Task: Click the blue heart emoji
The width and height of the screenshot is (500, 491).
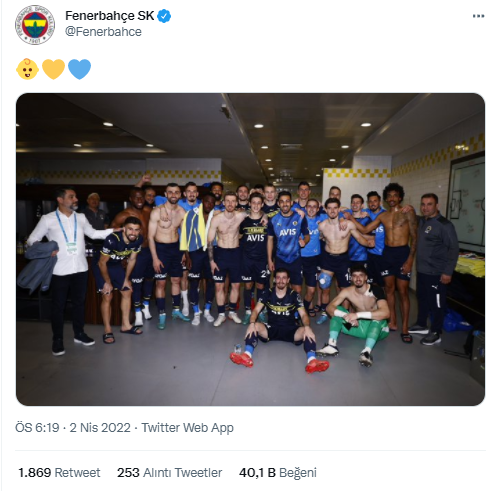Action: pos(79,69)
